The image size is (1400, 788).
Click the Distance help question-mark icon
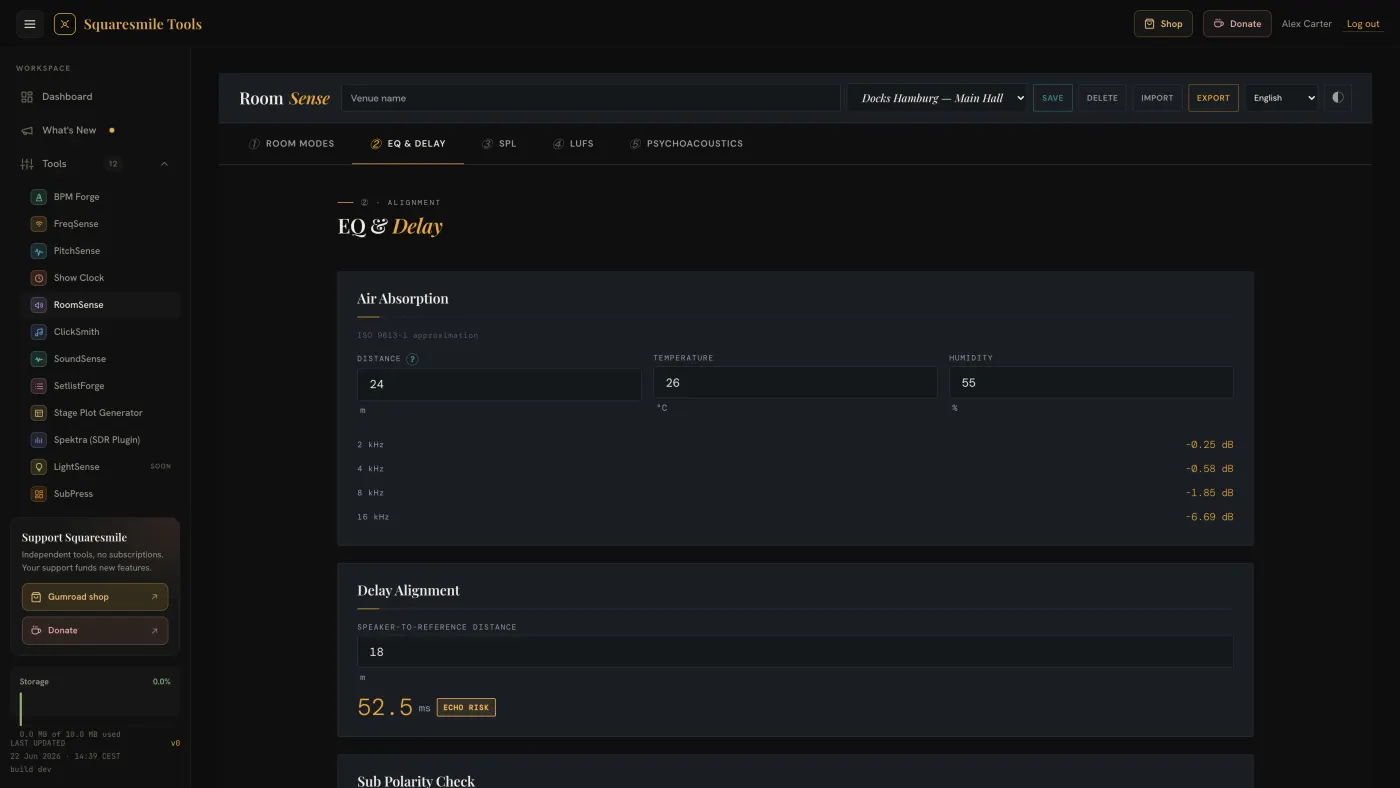412,359
